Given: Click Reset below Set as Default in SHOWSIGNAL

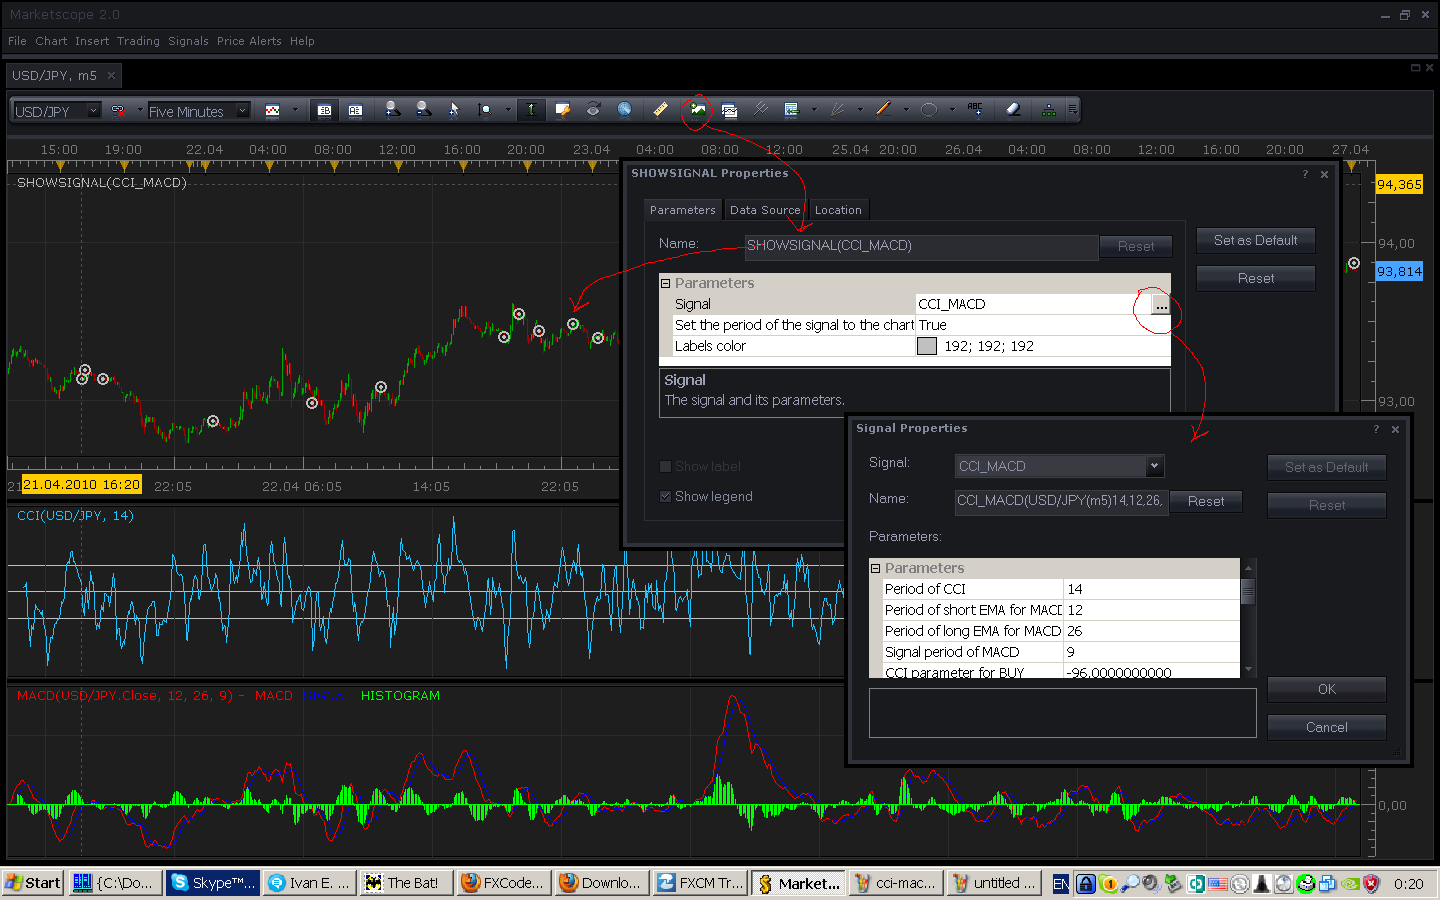Looking at the screenshot, I should coord(1256,278).
